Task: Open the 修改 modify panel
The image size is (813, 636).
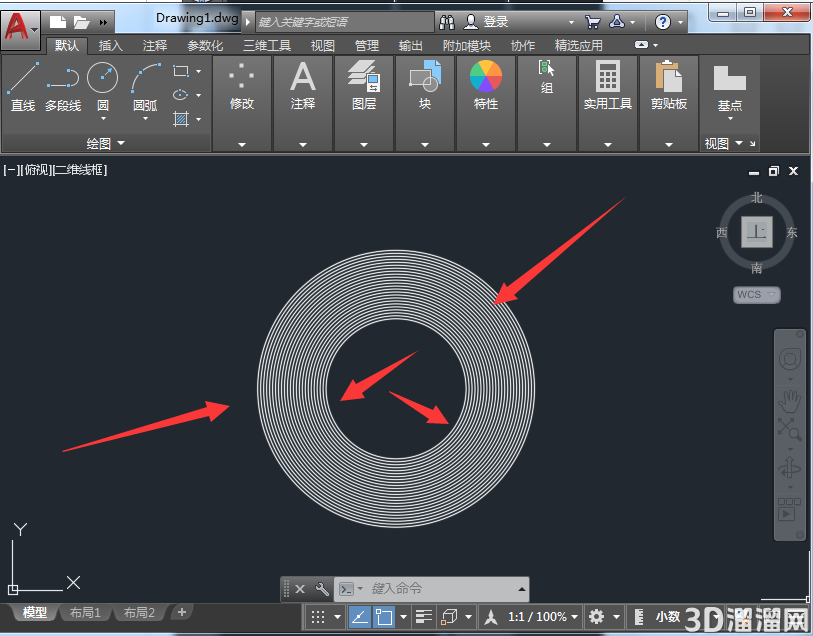Action: pos(242,104)
